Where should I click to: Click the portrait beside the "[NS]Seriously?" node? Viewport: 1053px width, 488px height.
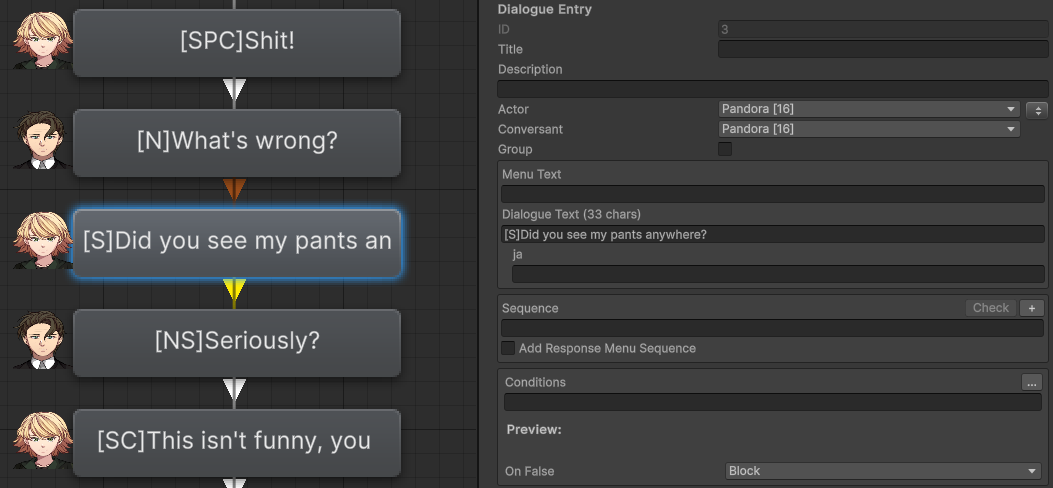[x=42, y=340]
